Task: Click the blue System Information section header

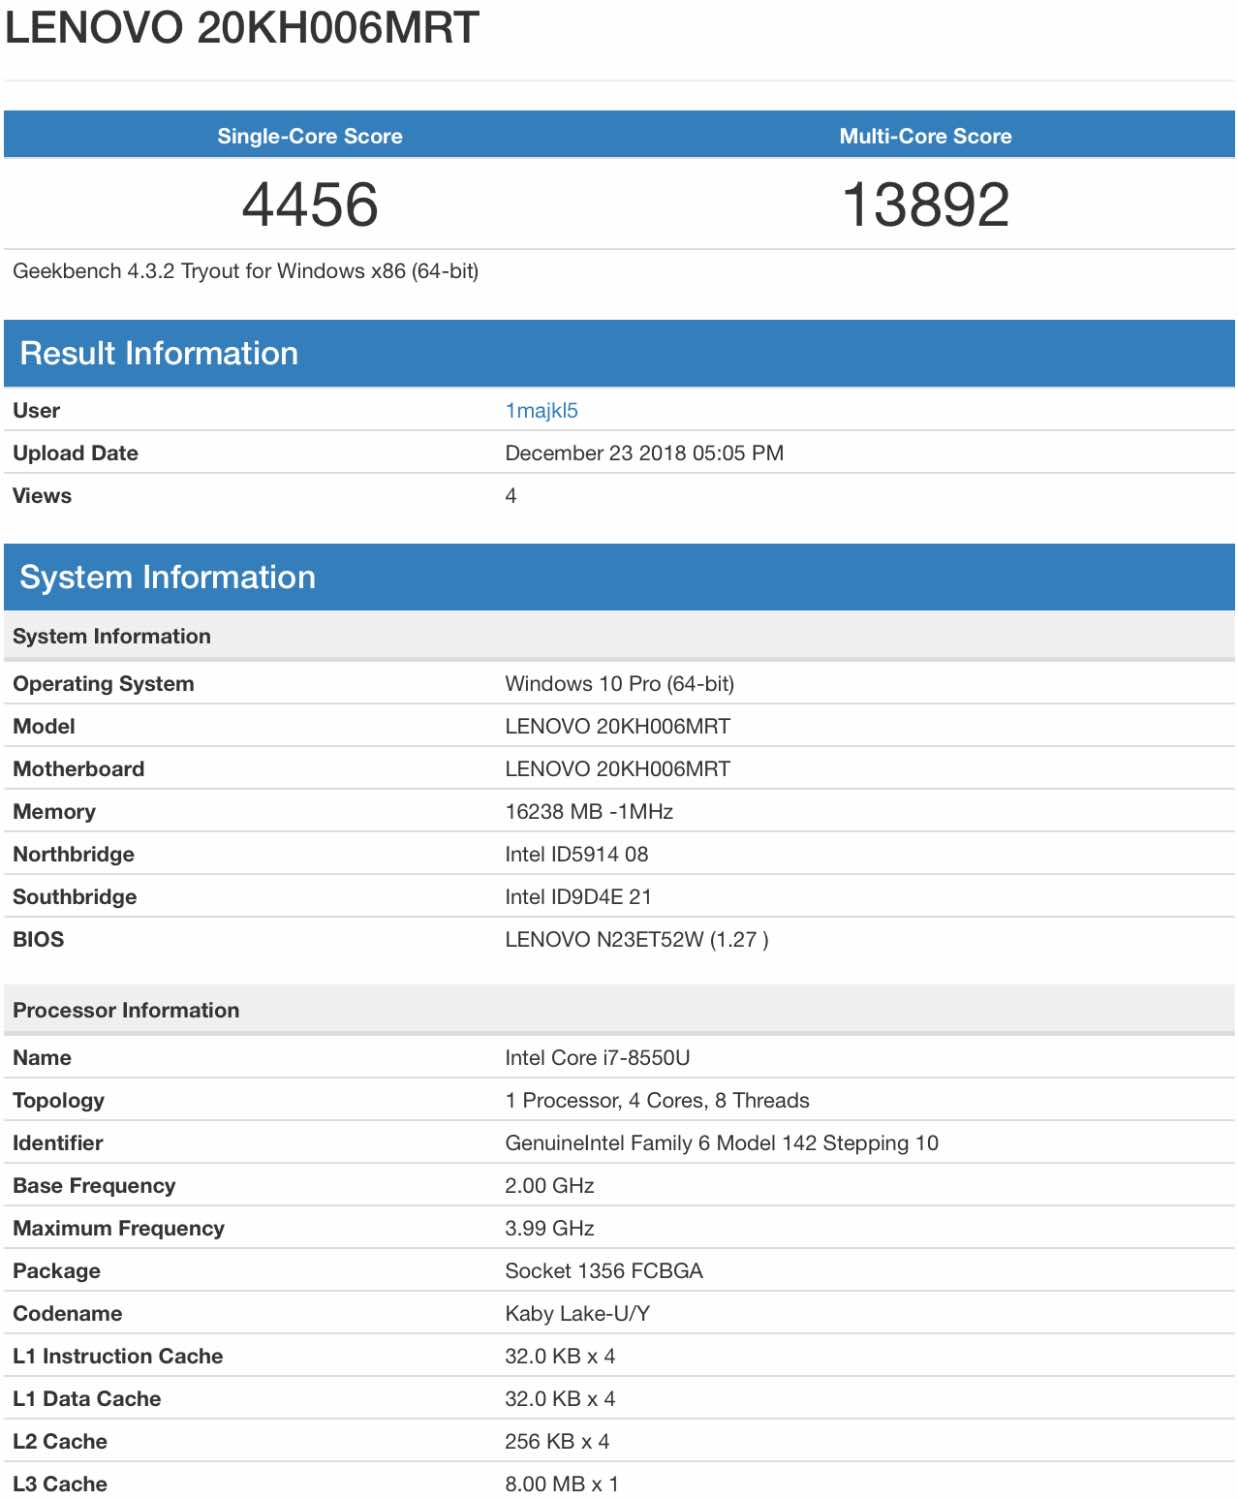Action: coord(167,577)
